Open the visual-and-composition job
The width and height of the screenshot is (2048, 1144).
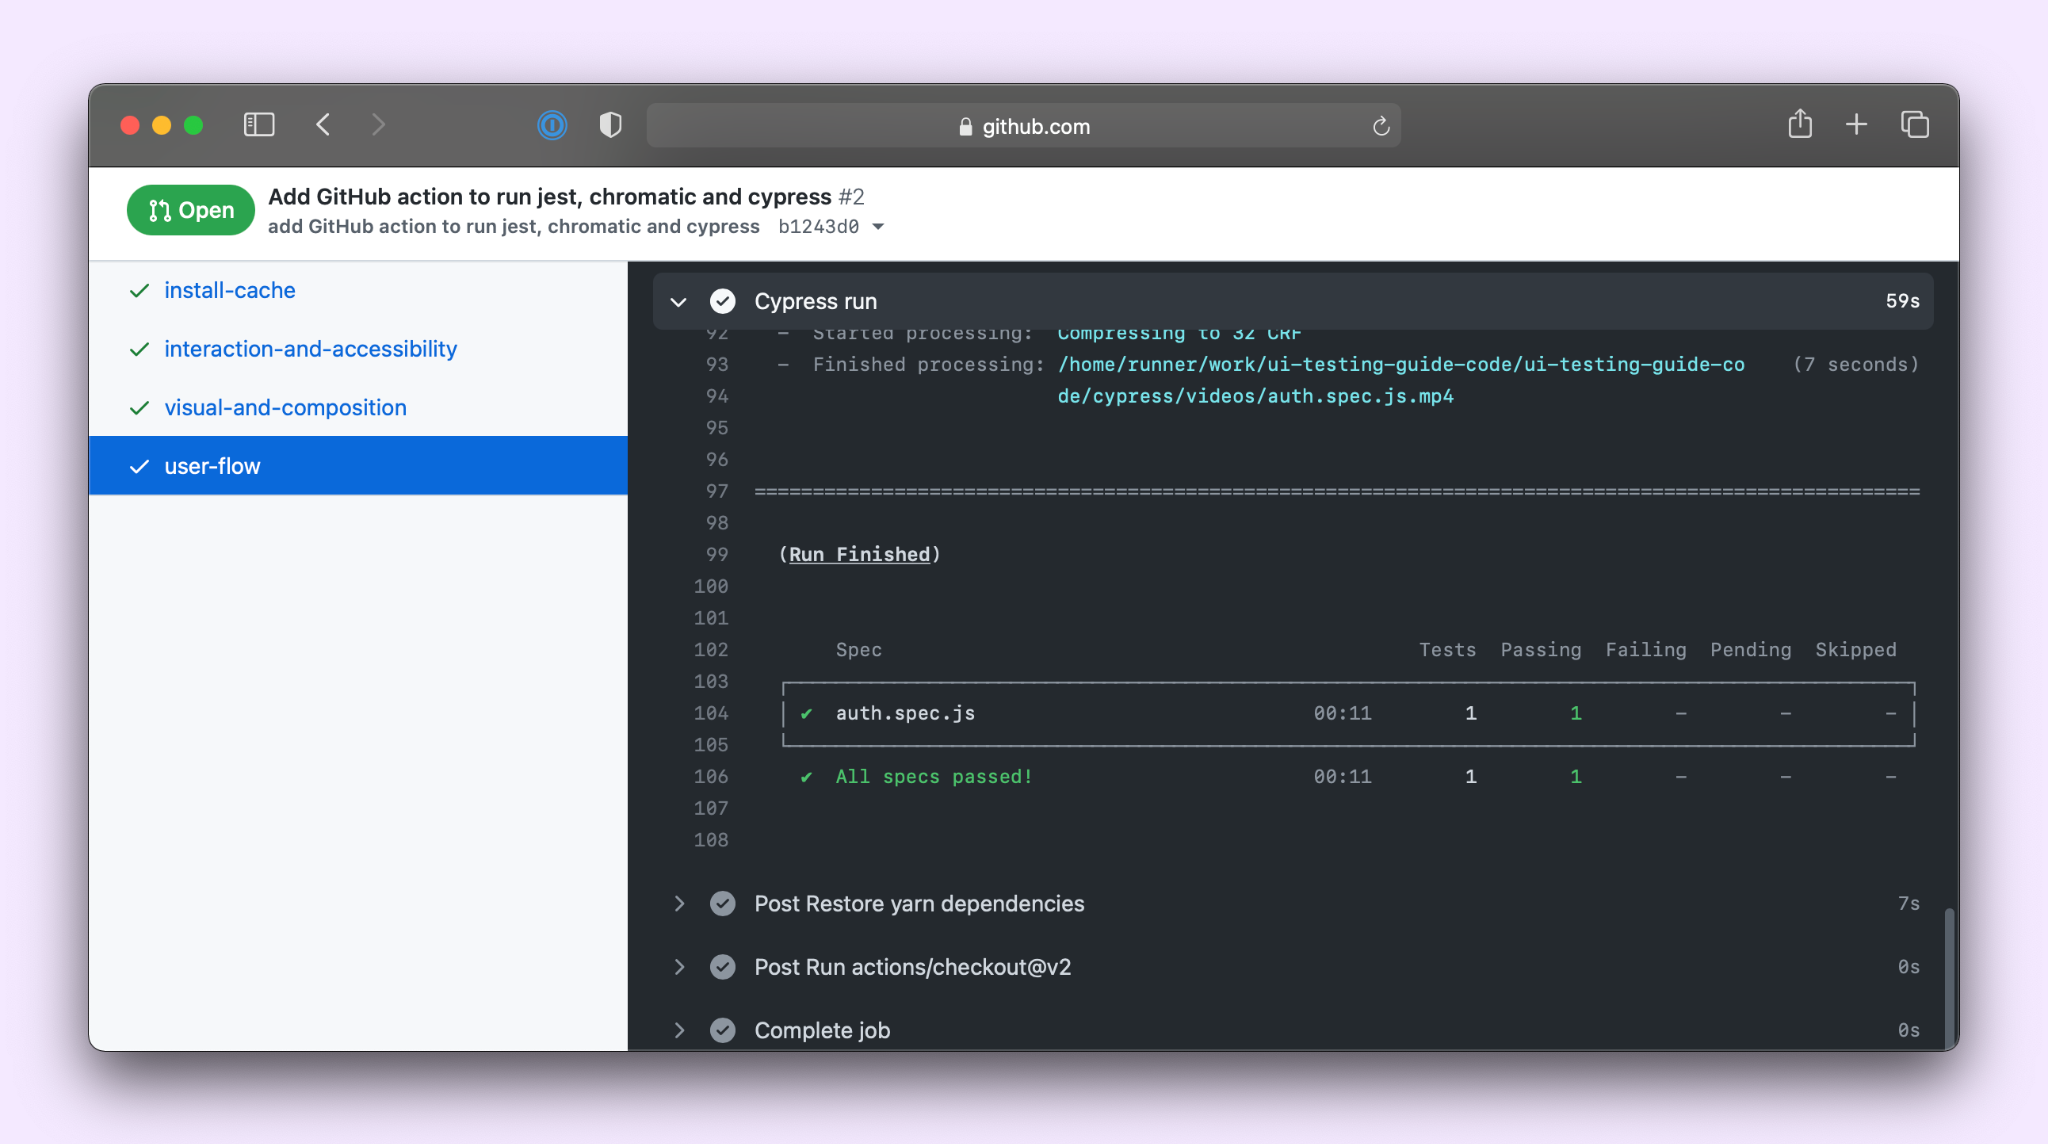pyautogui.click(x=285, y=408)
